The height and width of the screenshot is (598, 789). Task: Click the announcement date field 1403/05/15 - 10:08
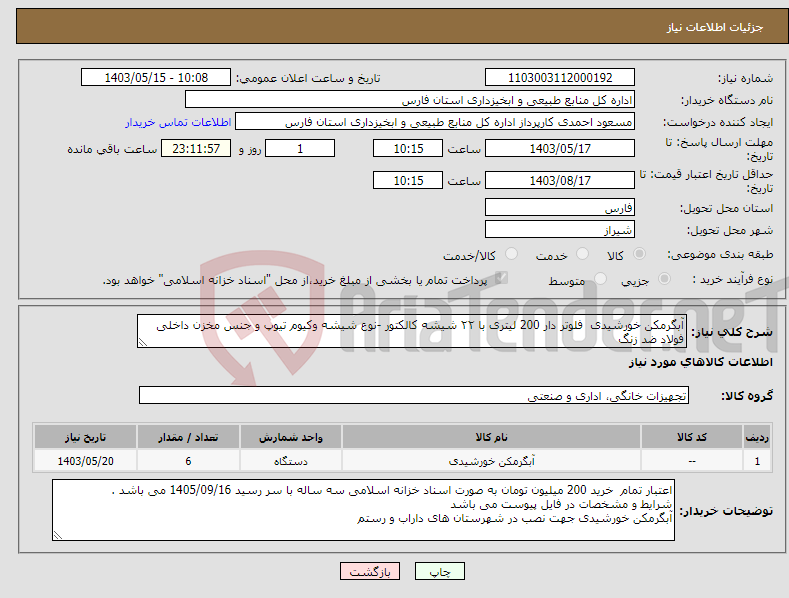(155, 78)
